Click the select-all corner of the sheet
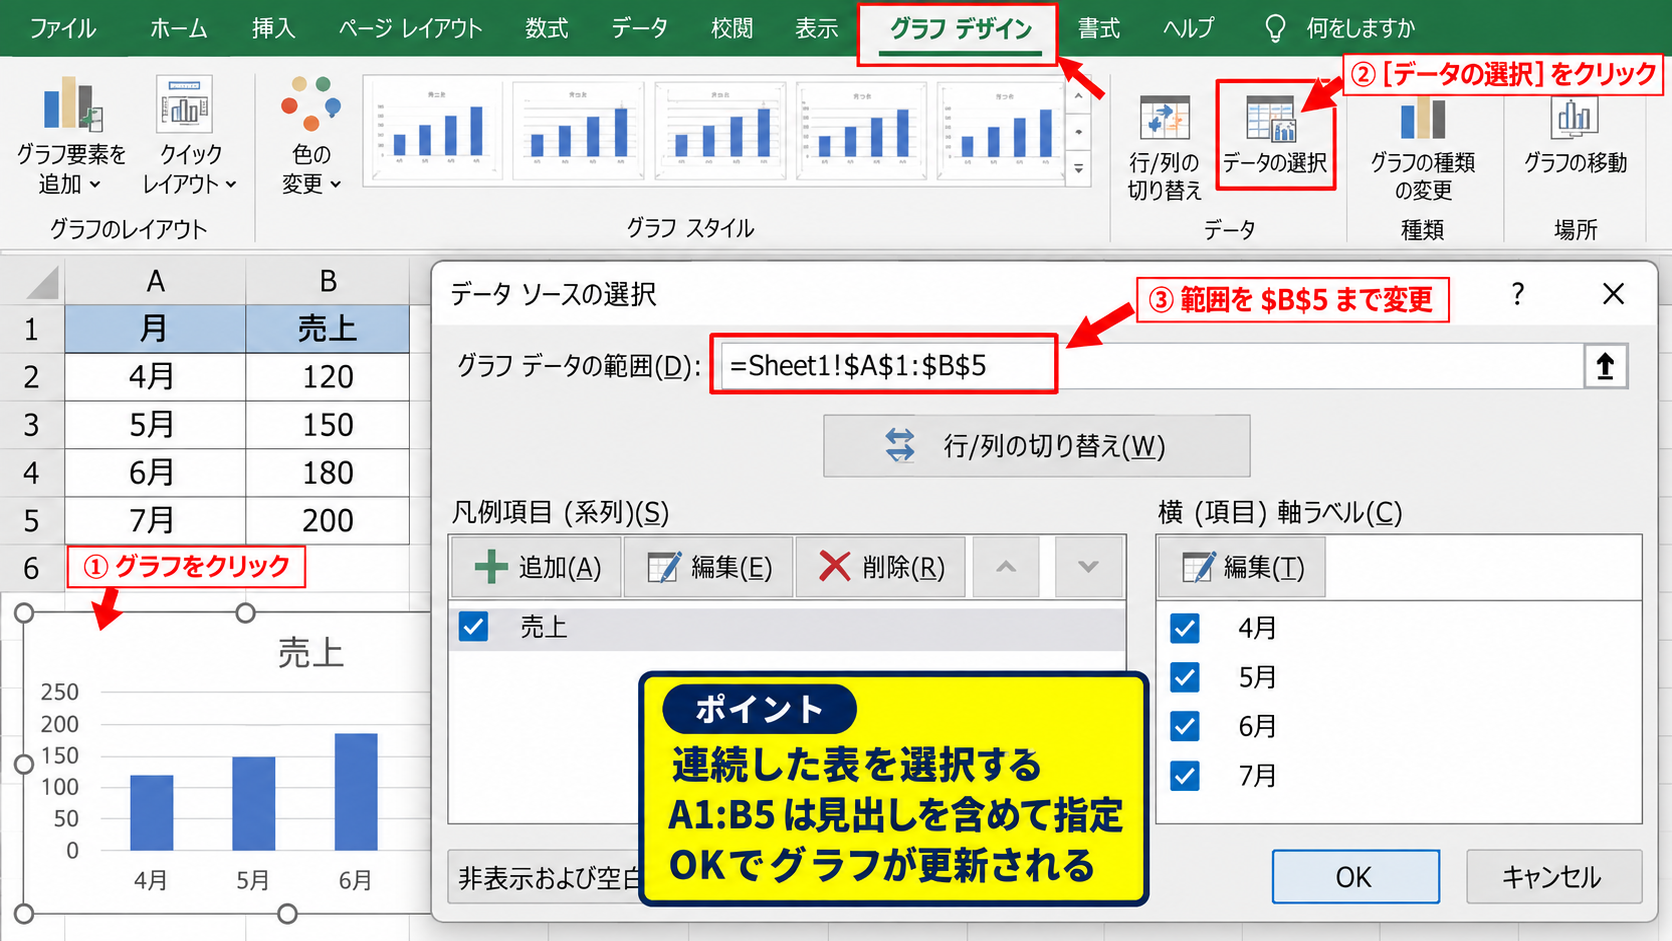 (32, 281)
